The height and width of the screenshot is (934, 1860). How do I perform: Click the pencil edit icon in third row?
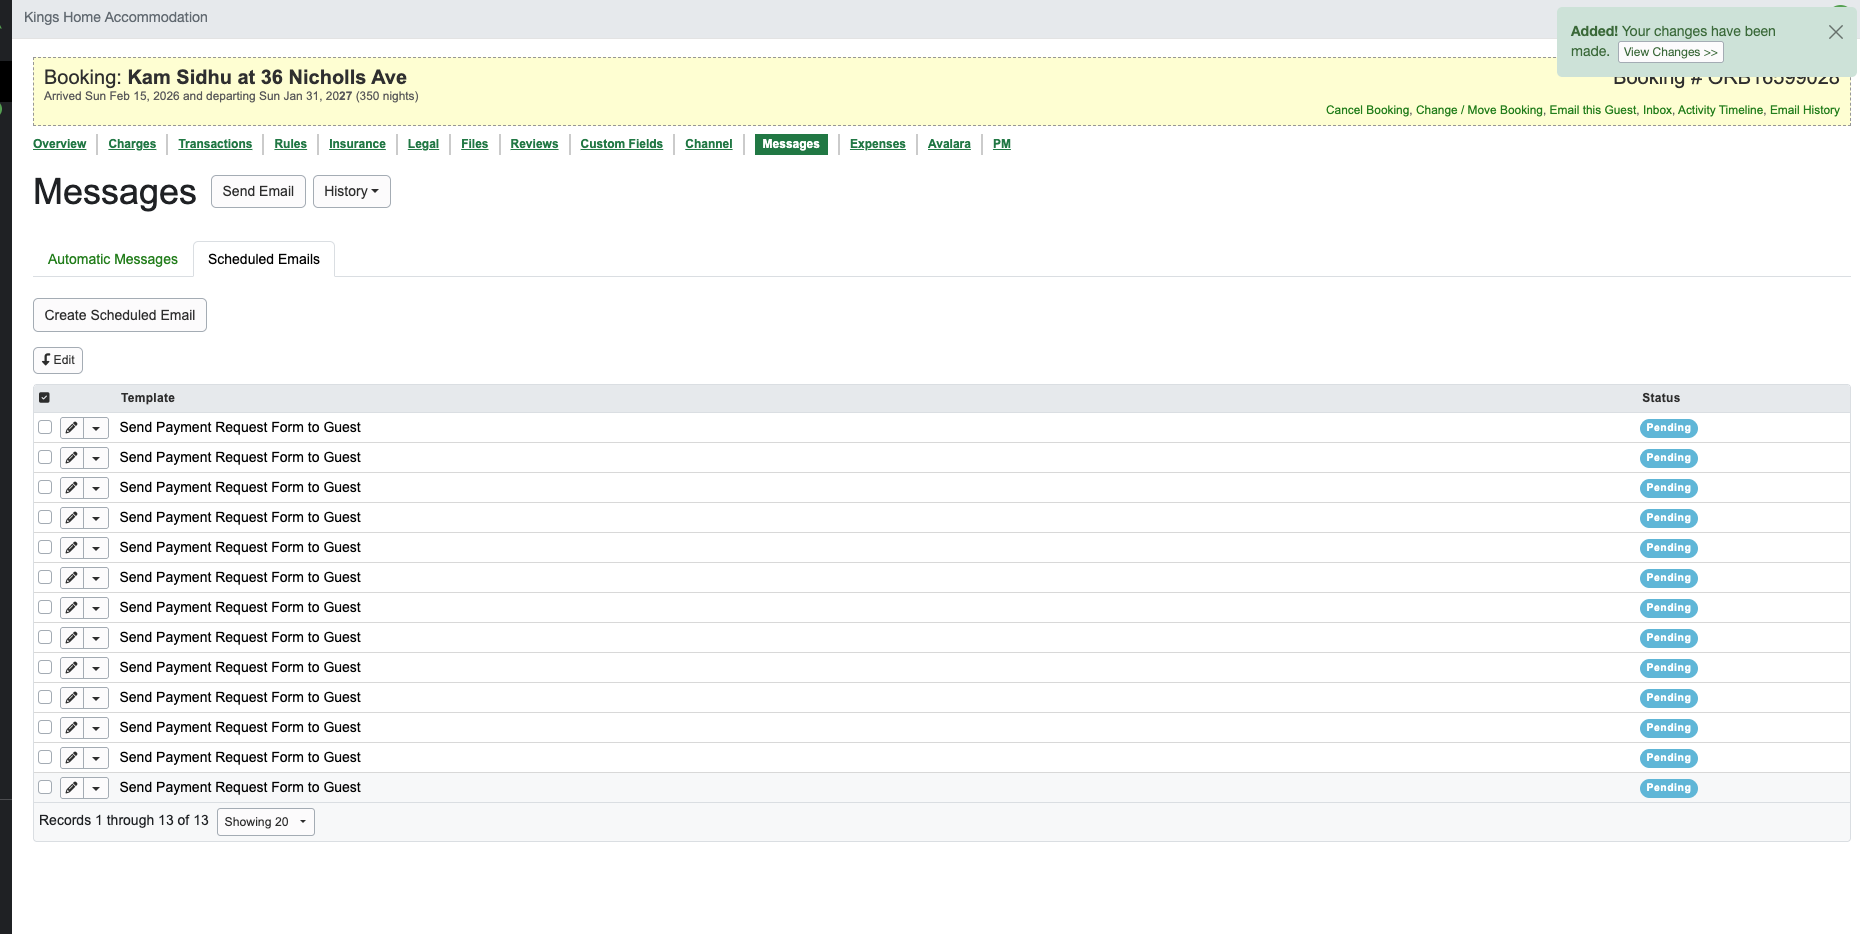pos(71,488)
